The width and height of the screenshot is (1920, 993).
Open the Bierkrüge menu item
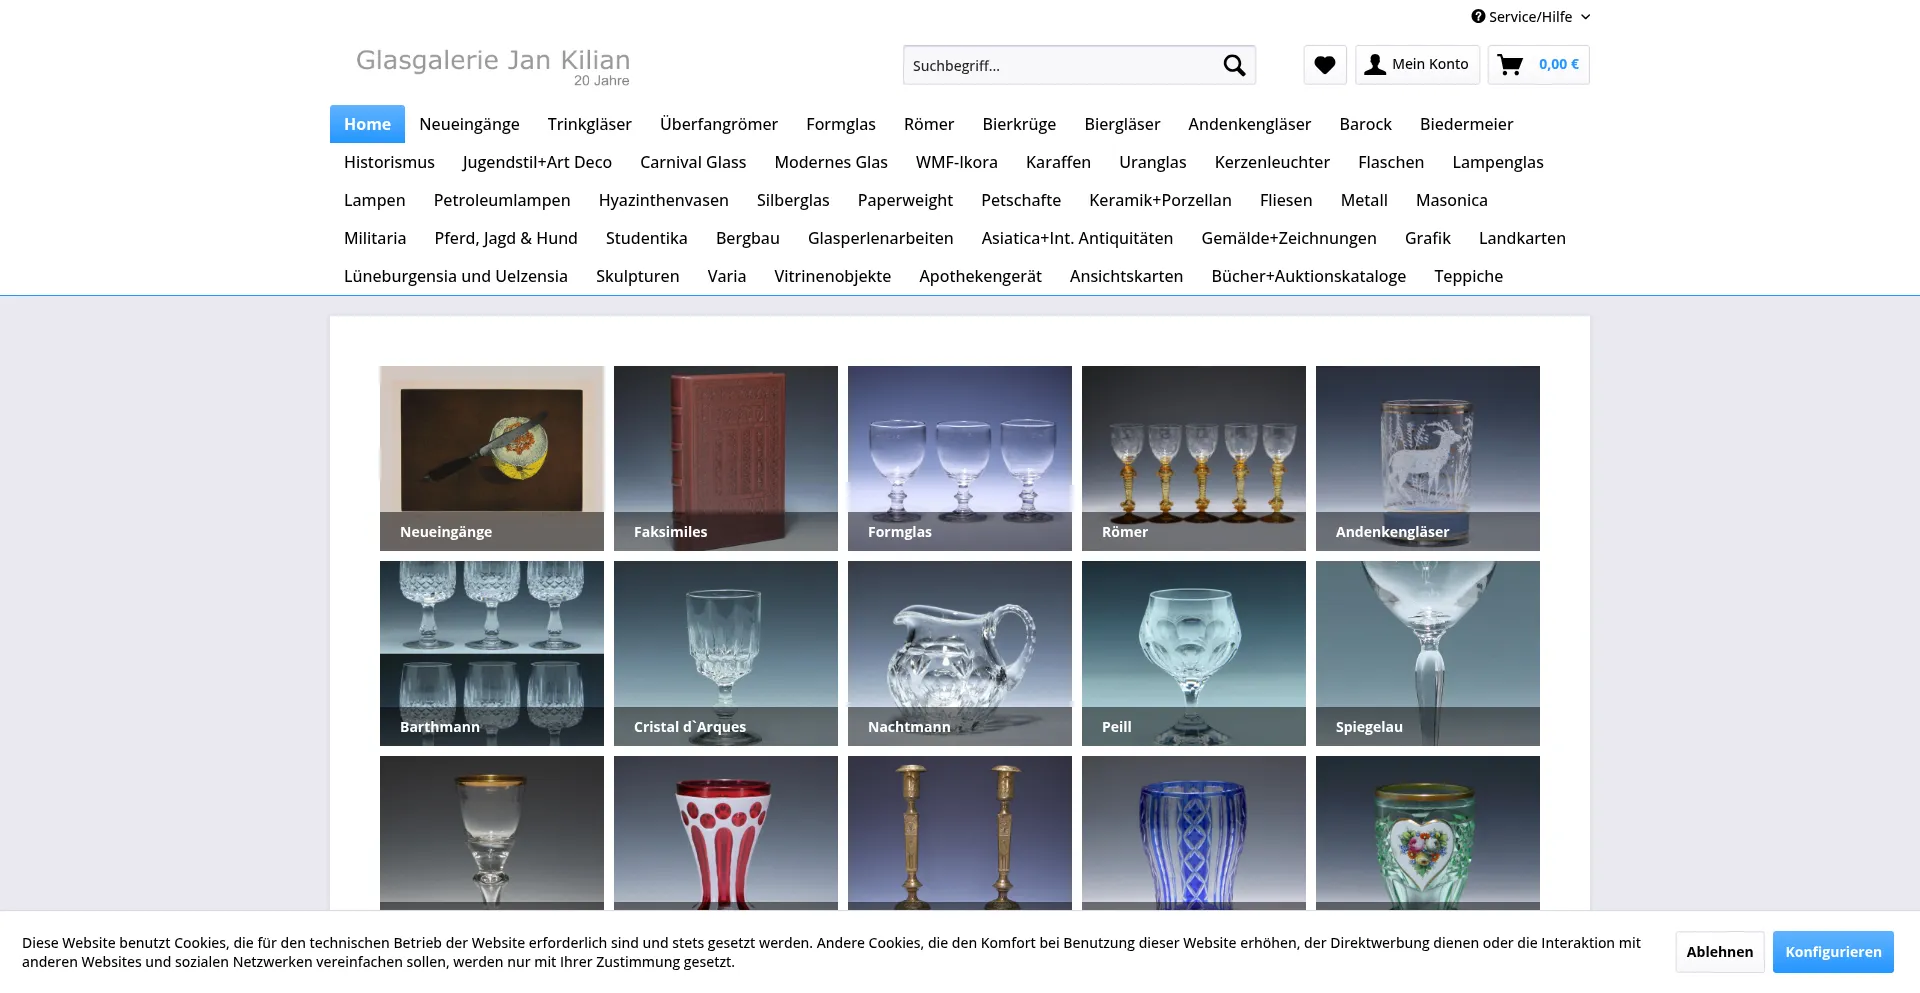coord(1019,124)
